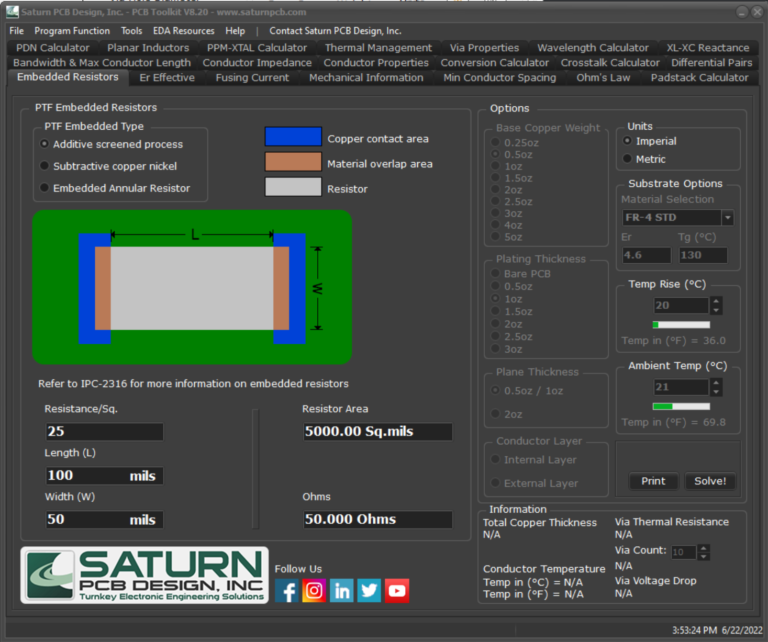The height and width of the screenshot is (642, 768).
Task: Open the LinkedIn social icon
Action: (342, 590)
